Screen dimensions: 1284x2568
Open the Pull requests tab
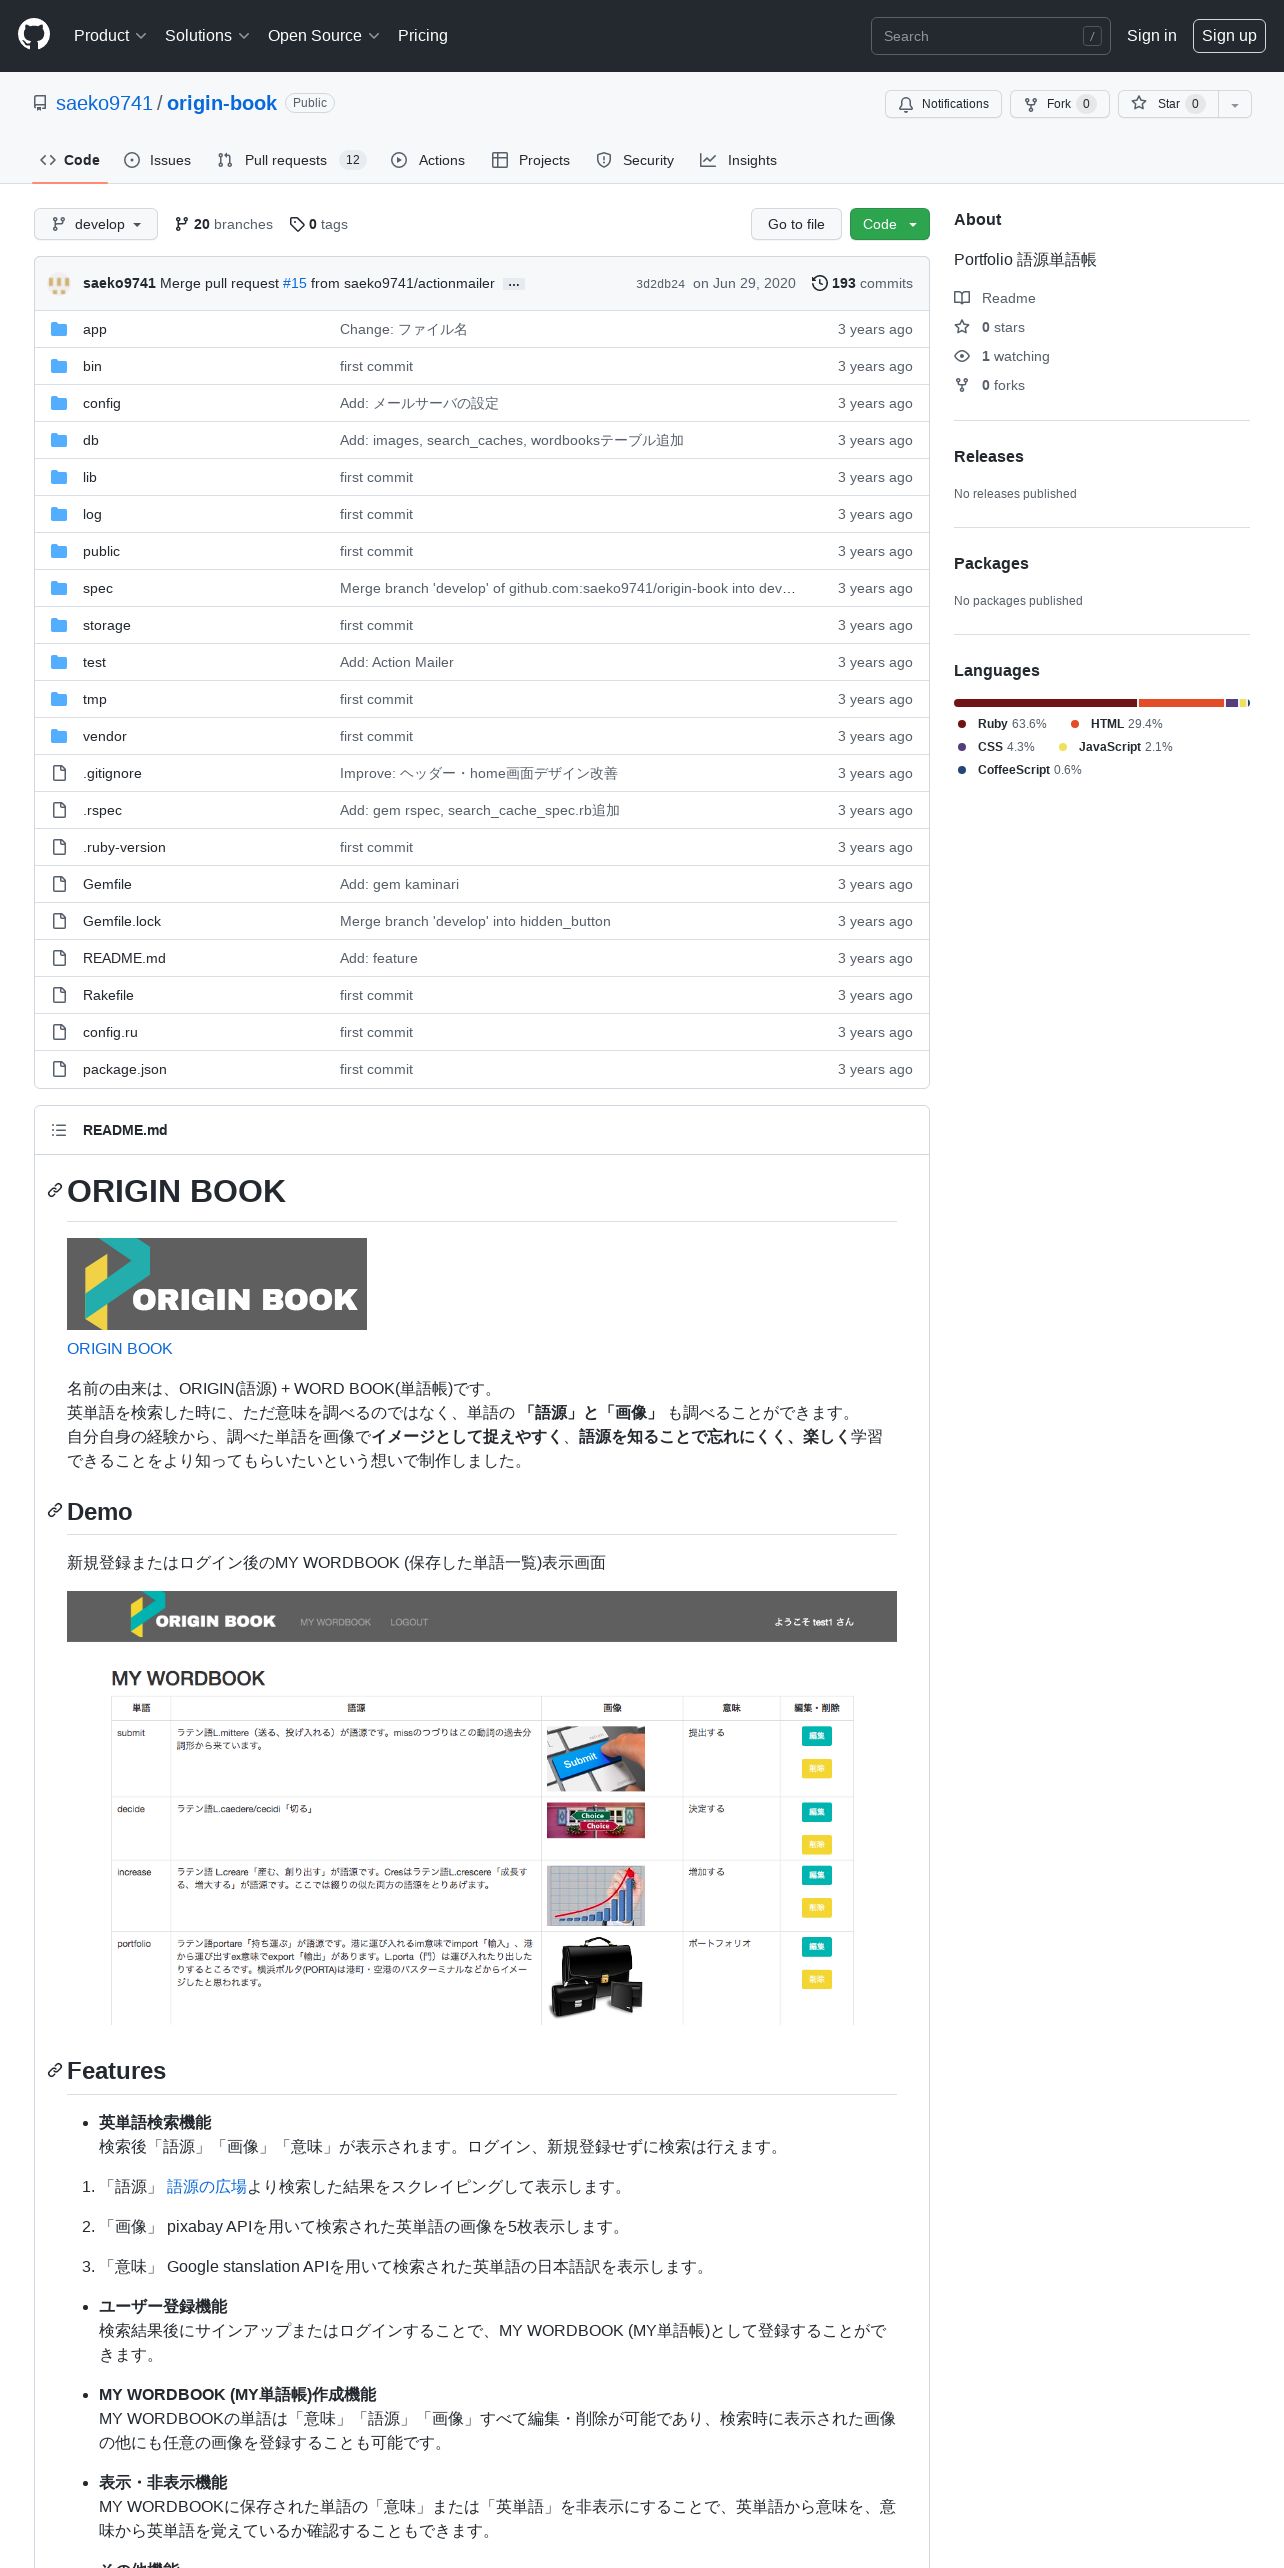click(x=292, y=160)
